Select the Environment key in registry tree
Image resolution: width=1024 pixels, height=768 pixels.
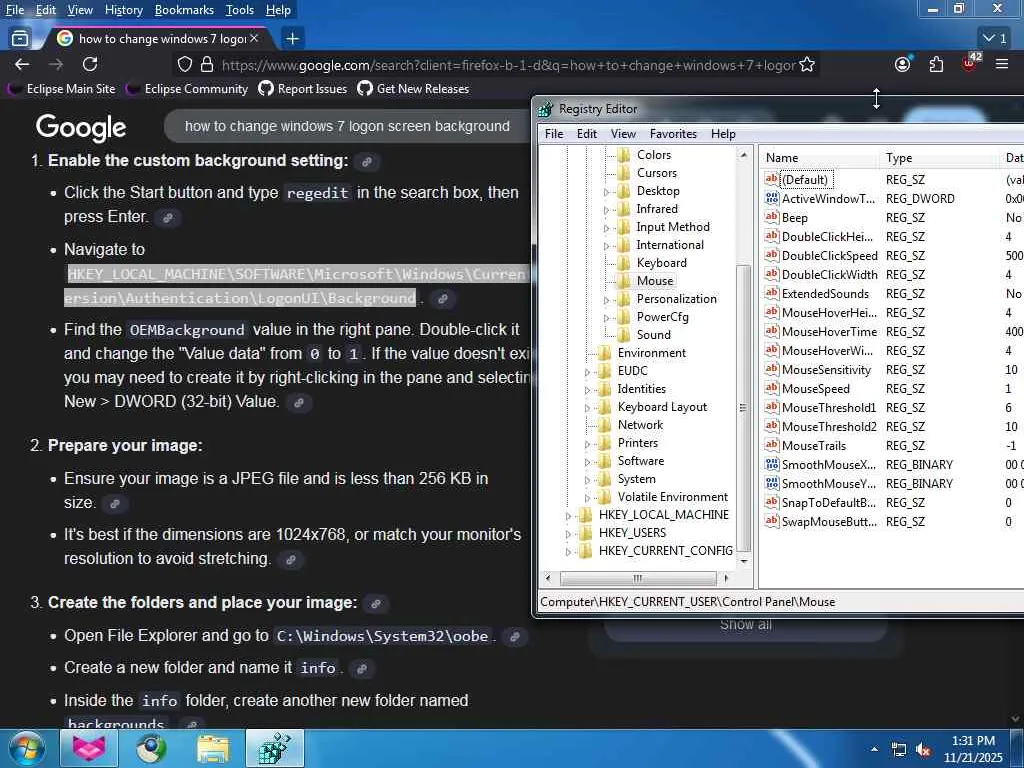click(652, 353)
